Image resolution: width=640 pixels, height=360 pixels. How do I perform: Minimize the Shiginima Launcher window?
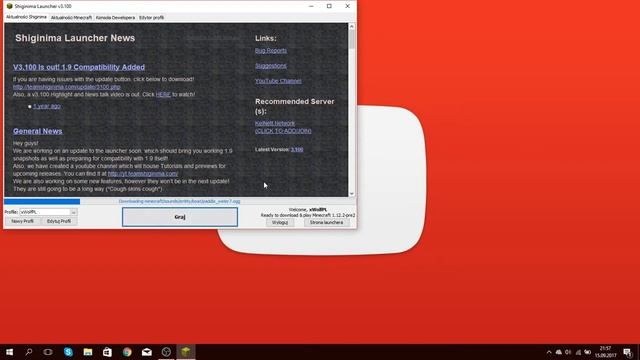click(311, 6)
